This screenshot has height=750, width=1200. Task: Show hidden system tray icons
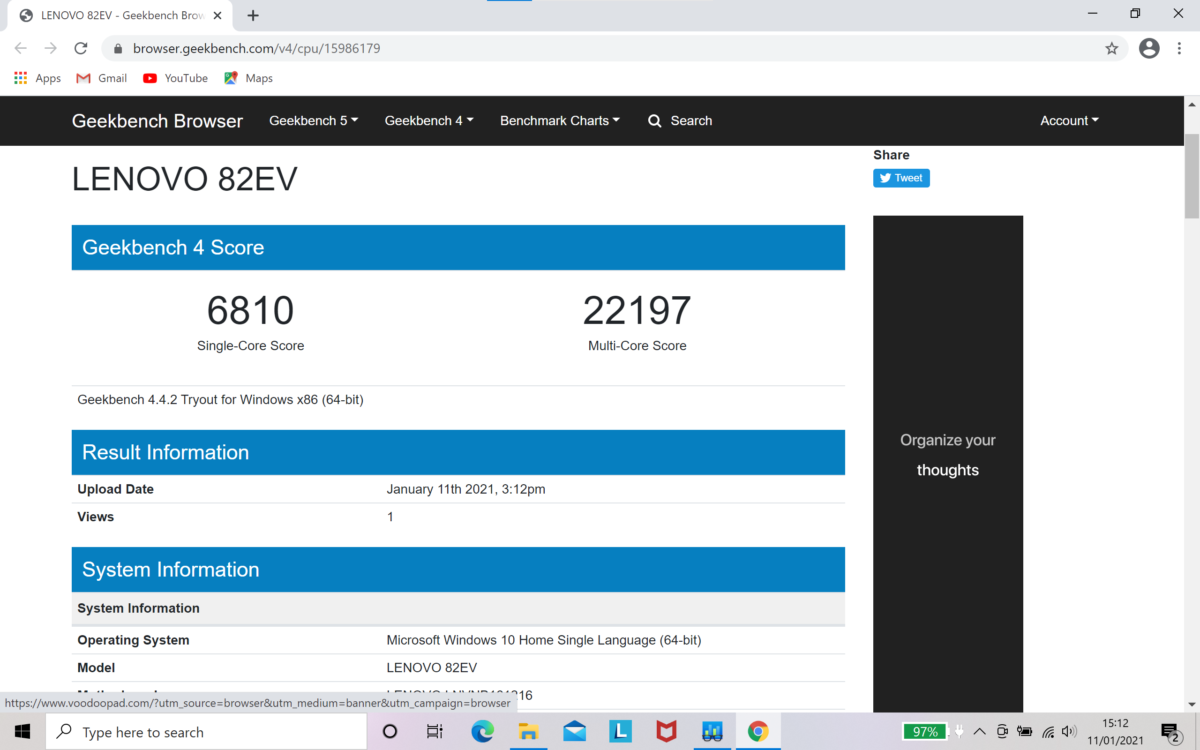click(x=979, y=732)
